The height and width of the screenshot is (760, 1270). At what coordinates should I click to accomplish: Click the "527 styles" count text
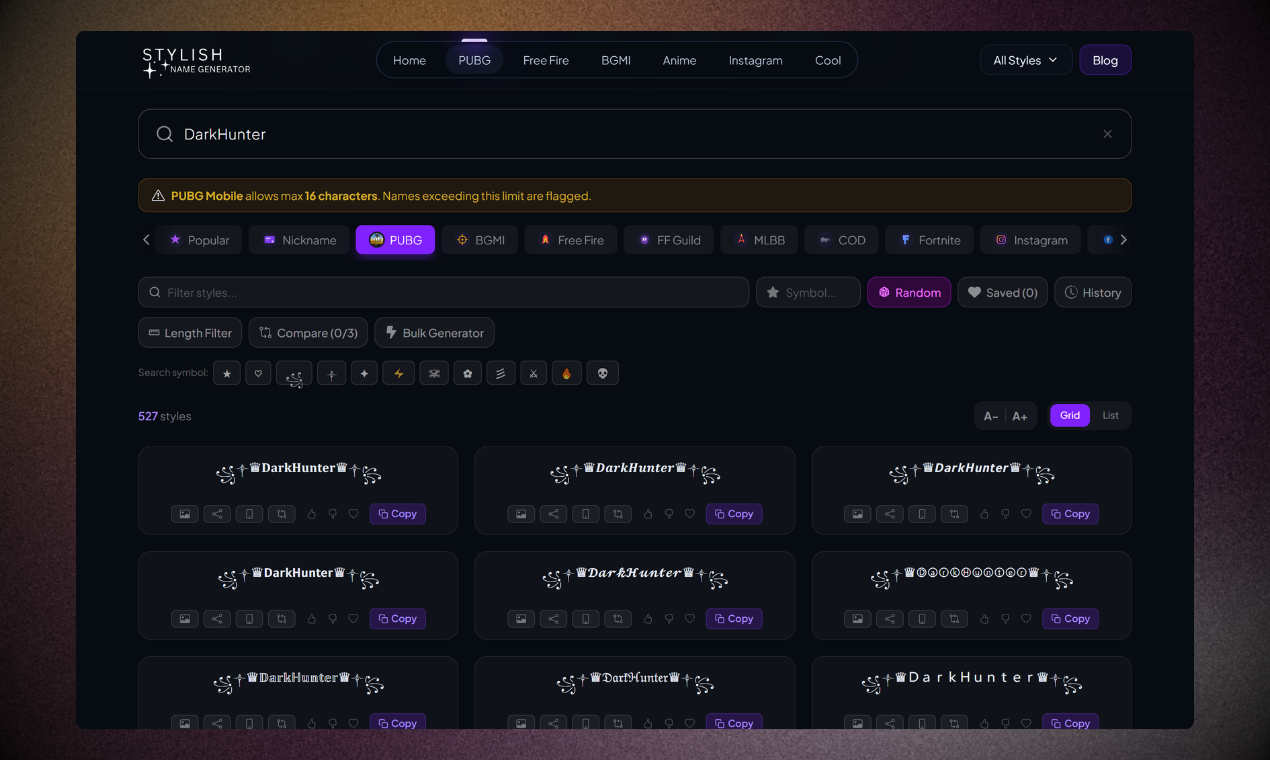click(x=164, y=416)
